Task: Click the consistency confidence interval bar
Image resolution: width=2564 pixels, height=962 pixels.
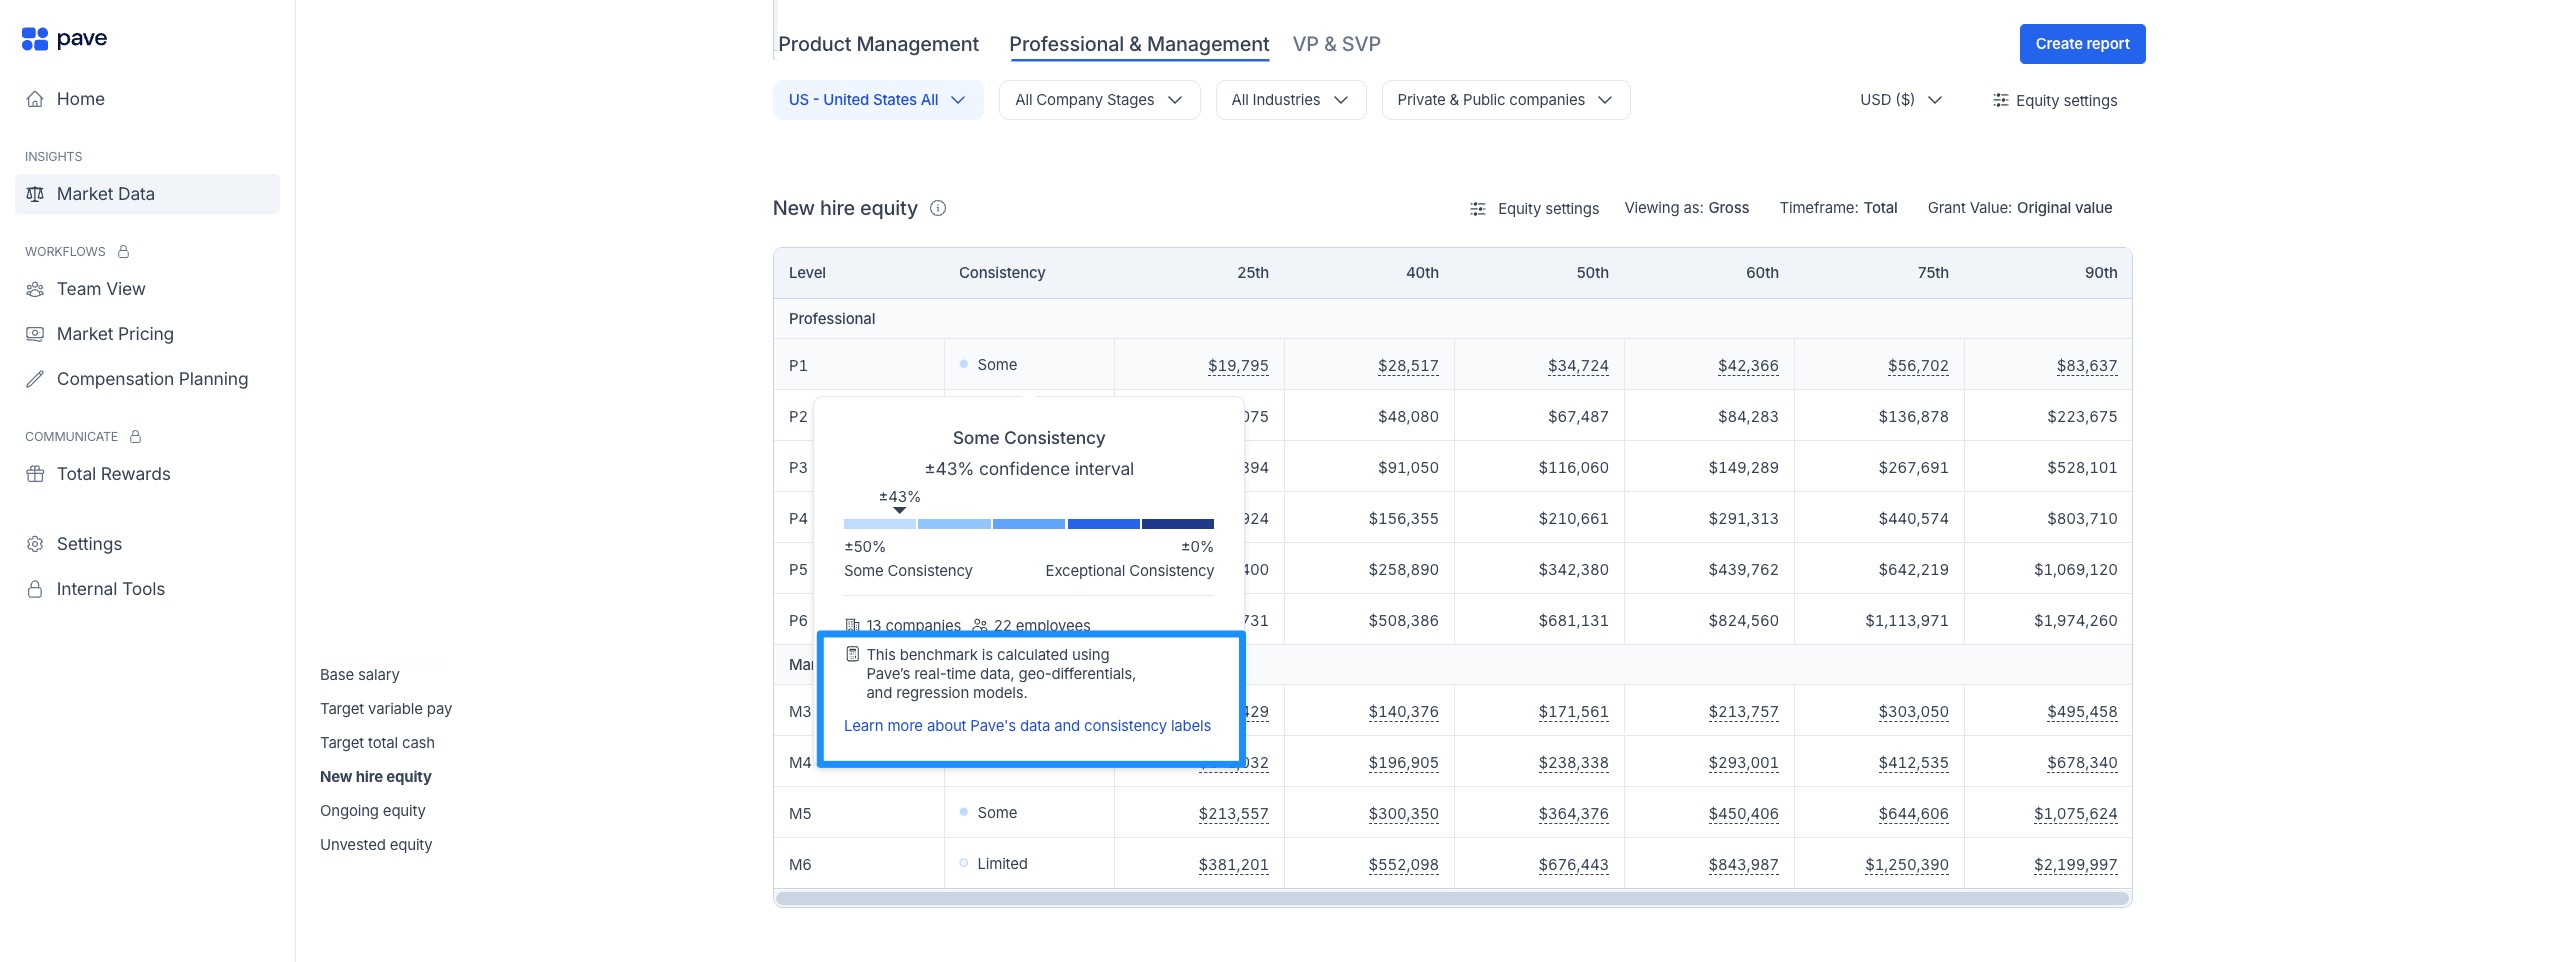Action: [1028, 524]
